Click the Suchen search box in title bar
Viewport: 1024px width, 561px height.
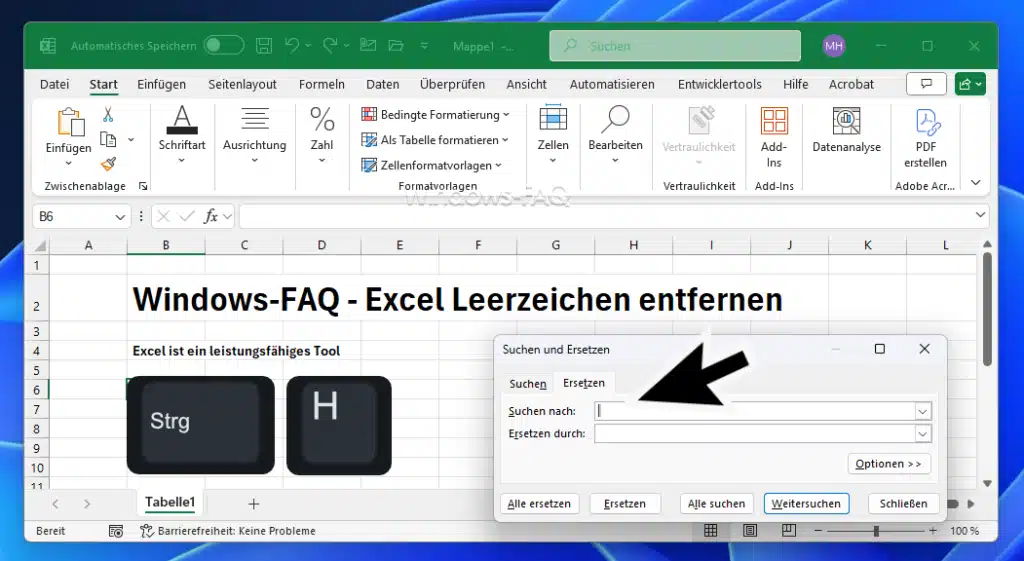(x=675, y=46)
